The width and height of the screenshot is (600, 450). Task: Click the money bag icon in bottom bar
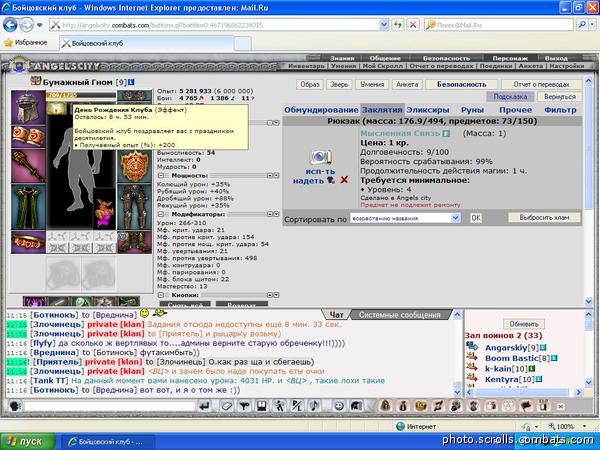coord(403,406)
